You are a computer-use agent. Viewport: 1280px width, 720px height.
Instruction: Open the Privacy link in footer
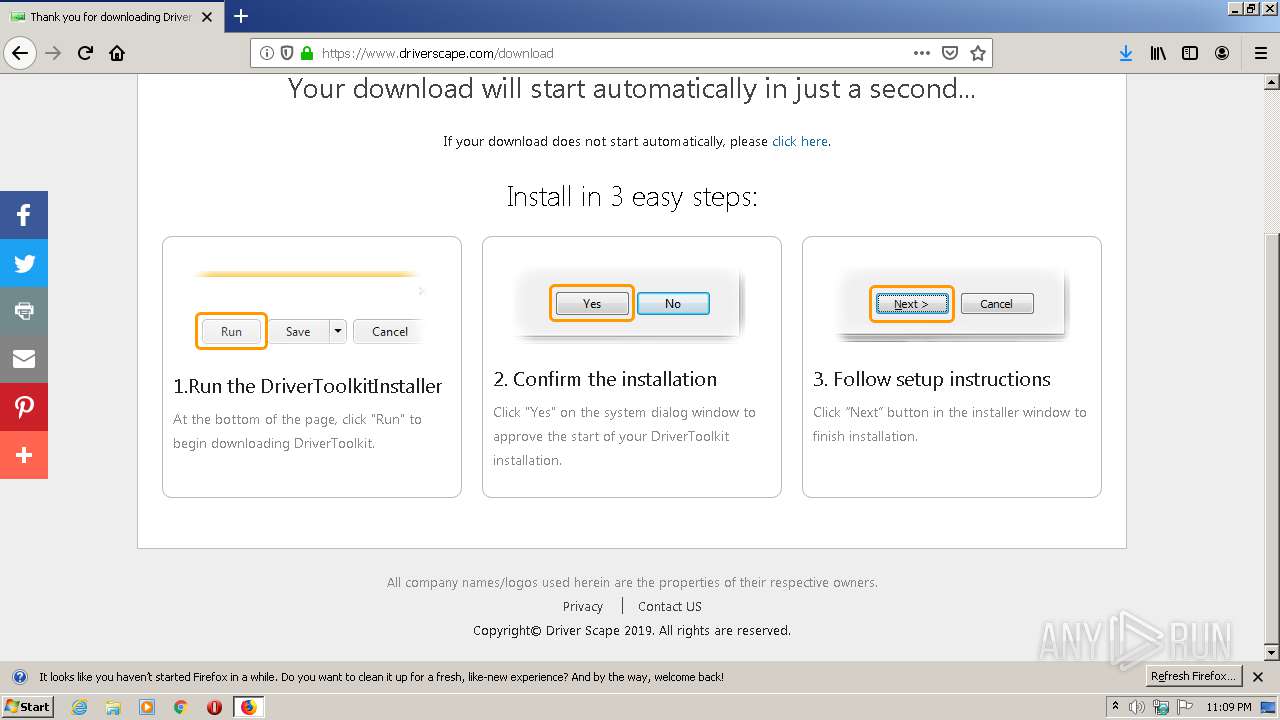tap(583, 606)
